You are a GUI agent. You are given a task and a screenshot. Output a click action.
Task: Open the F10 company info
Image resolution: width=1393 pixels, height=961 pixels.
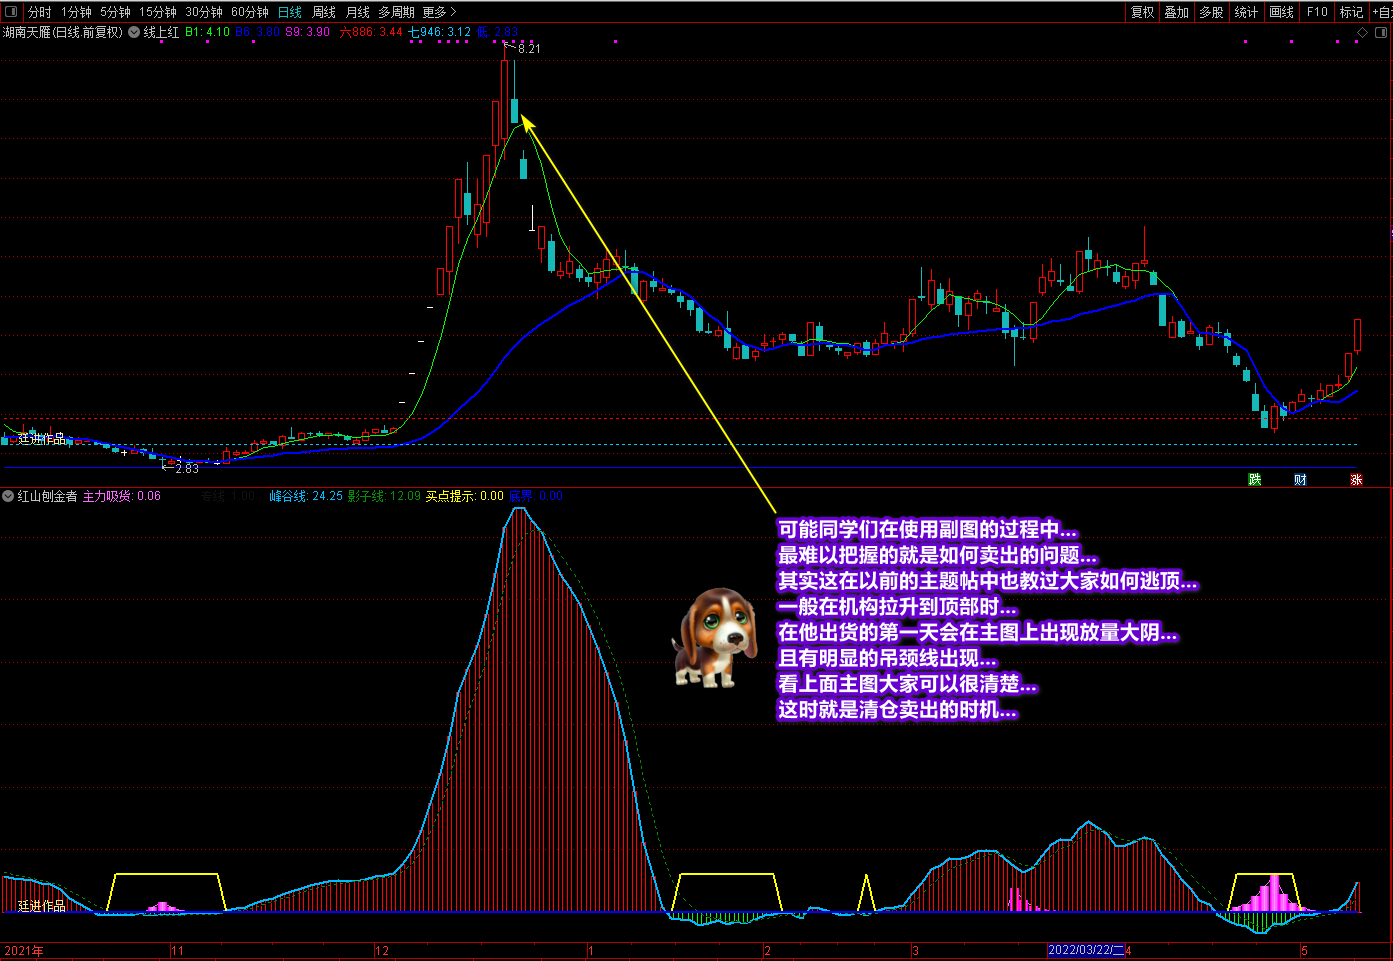1317,12
